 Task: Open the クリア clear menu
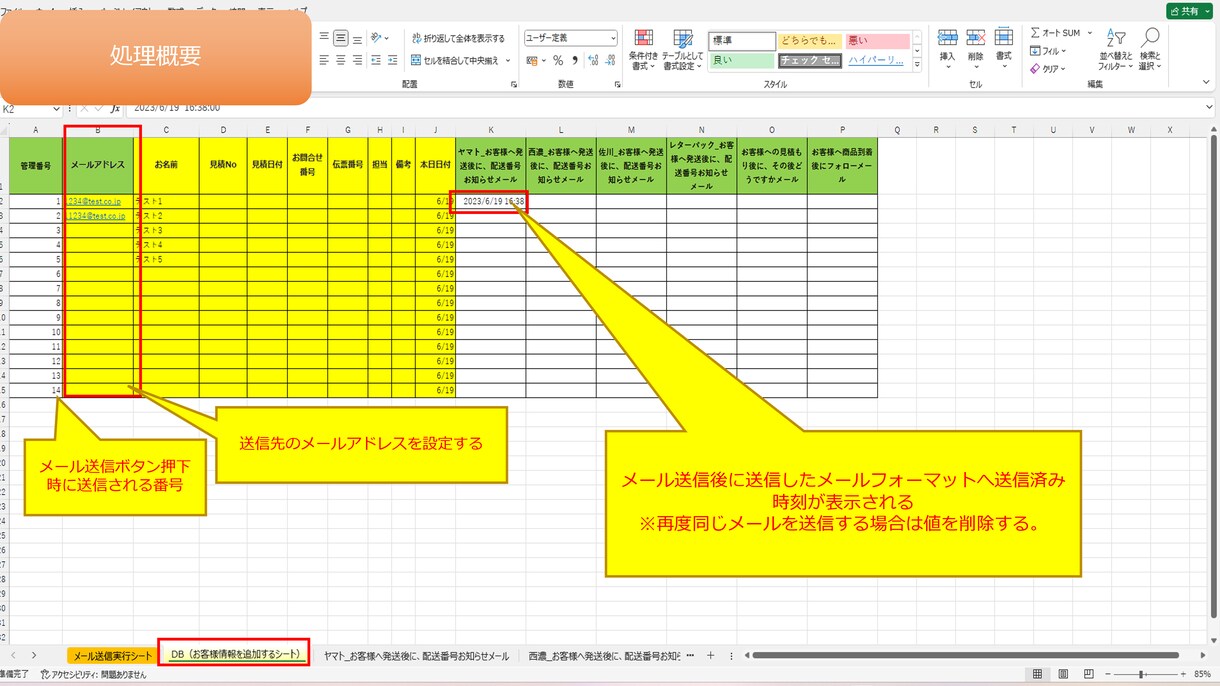coord(1049,69)
